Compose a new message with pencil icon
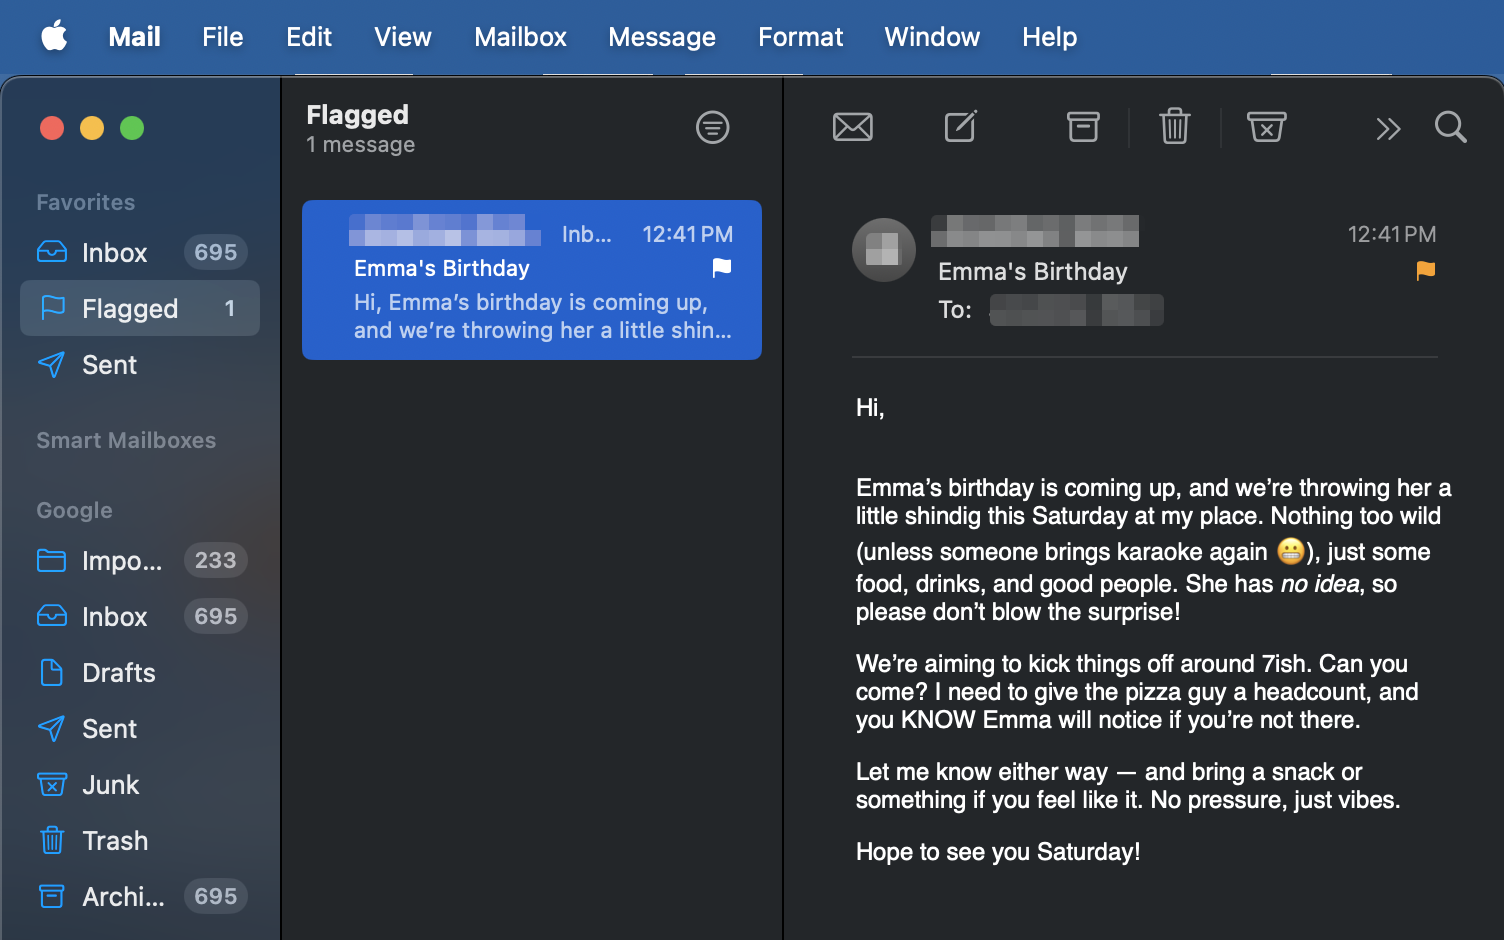Screen dimensions: 1504x940 961,127
